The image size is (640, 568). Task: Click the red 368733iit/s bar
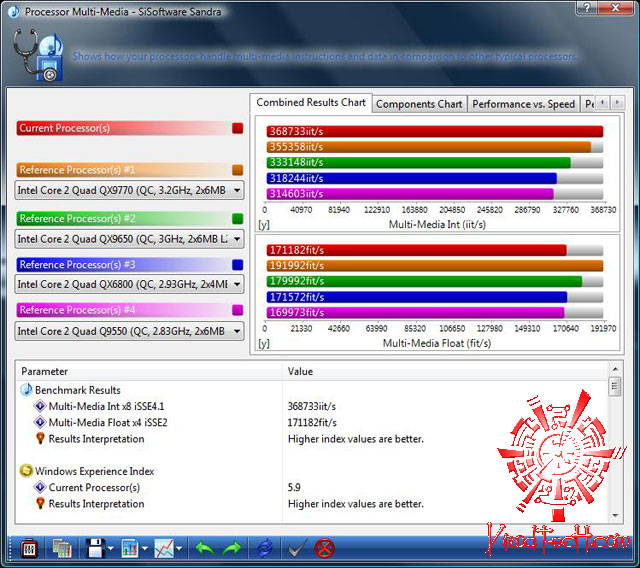pos(435,131)
